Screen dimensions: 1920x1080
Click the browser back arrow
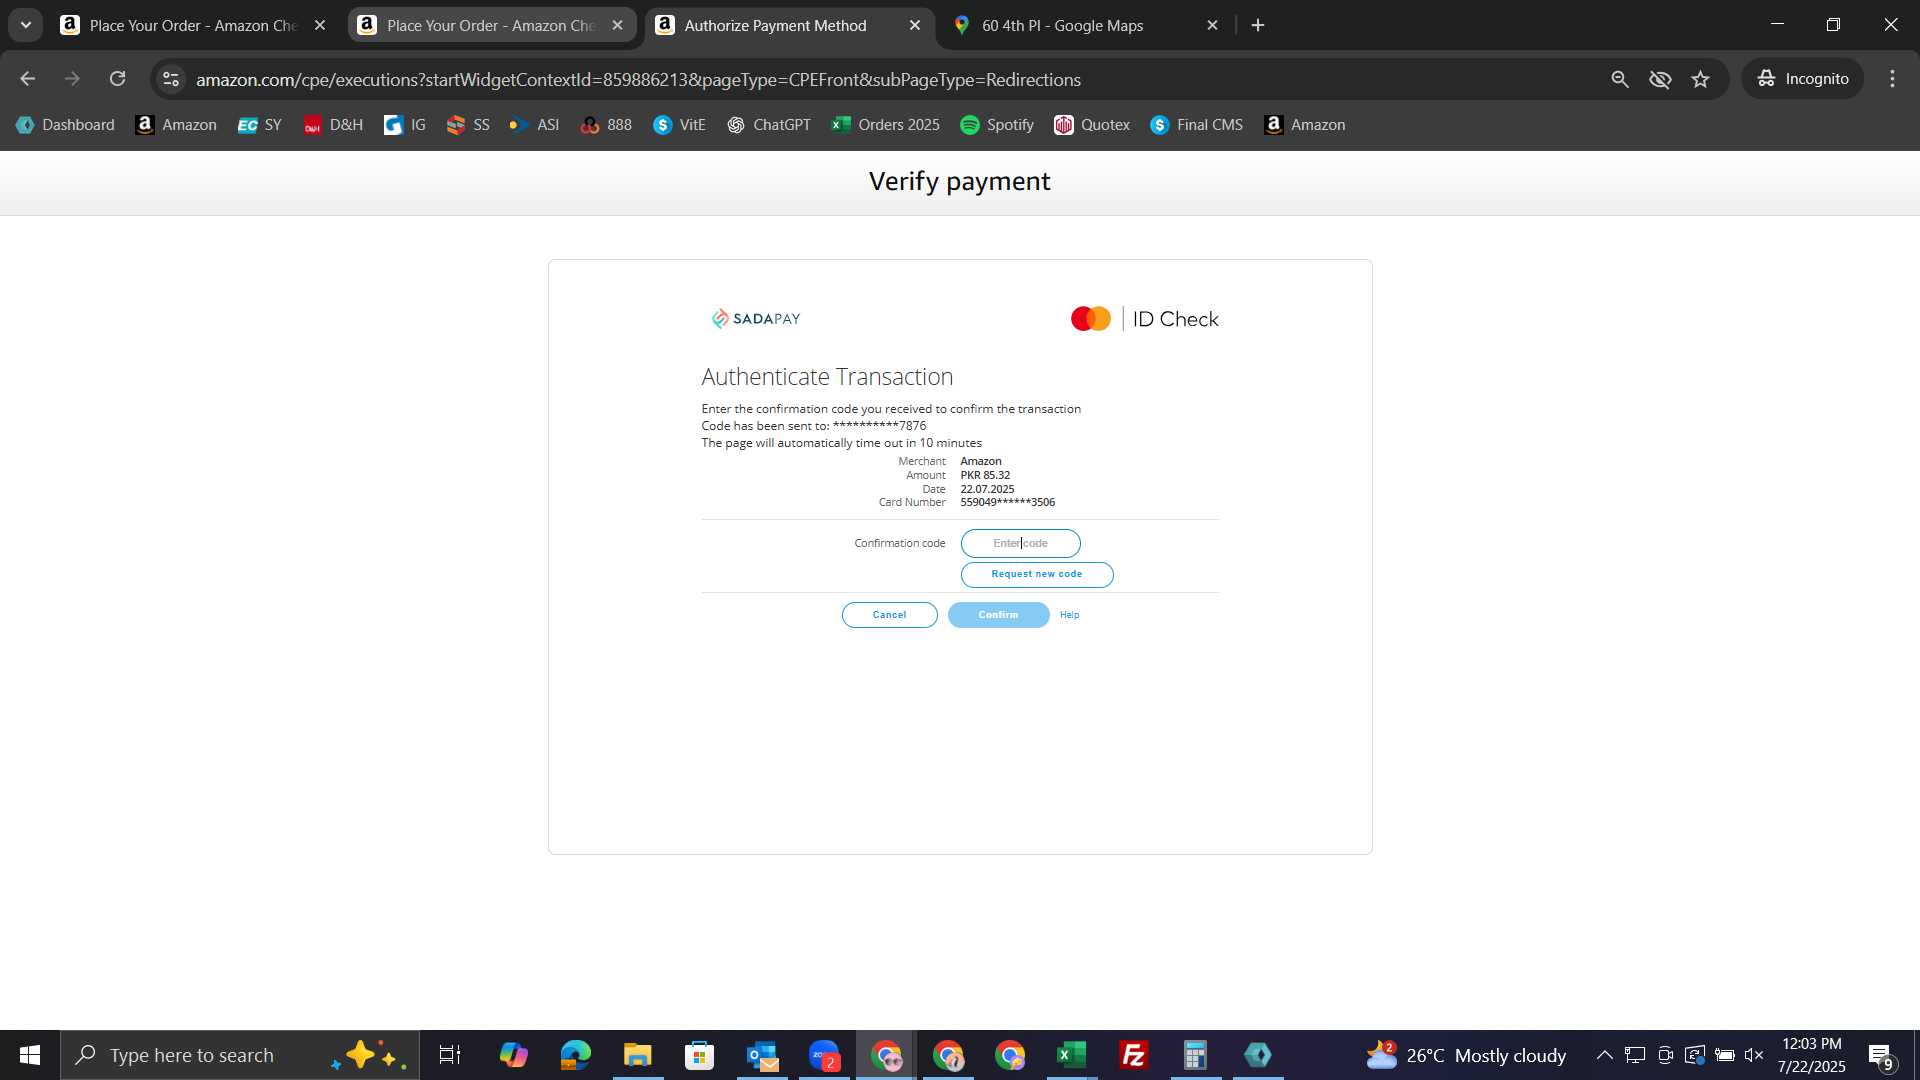[x=27, y=79]
